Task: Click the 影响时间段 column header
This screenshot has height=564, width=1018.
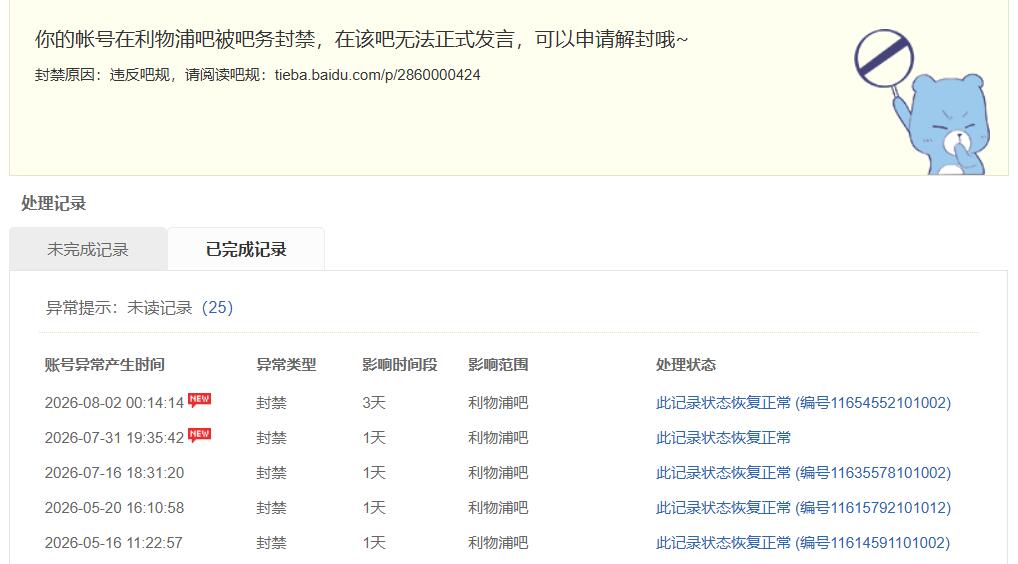Action: click(x=400, y=365)
